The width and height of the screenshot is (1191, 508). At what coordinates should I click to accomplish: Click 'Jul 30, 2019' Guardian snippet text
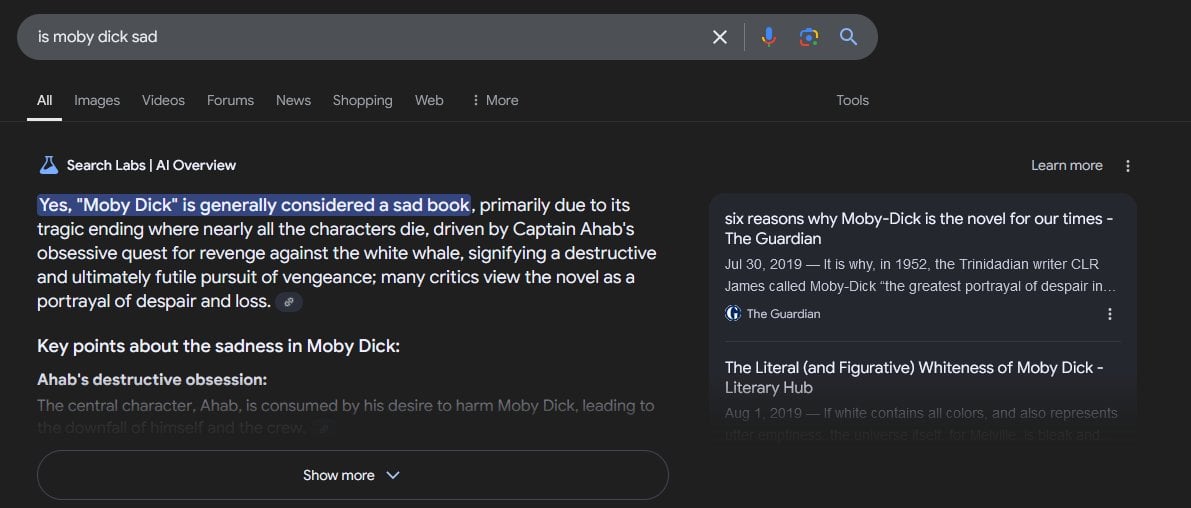tap(921, 276)
